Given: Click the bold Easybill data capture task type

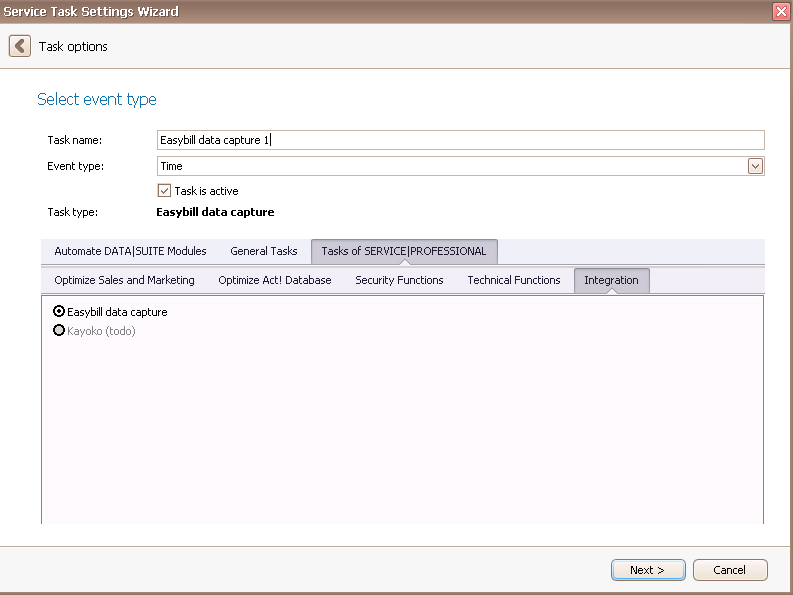Looking at the screenshot, I should (x=215, y=212).
